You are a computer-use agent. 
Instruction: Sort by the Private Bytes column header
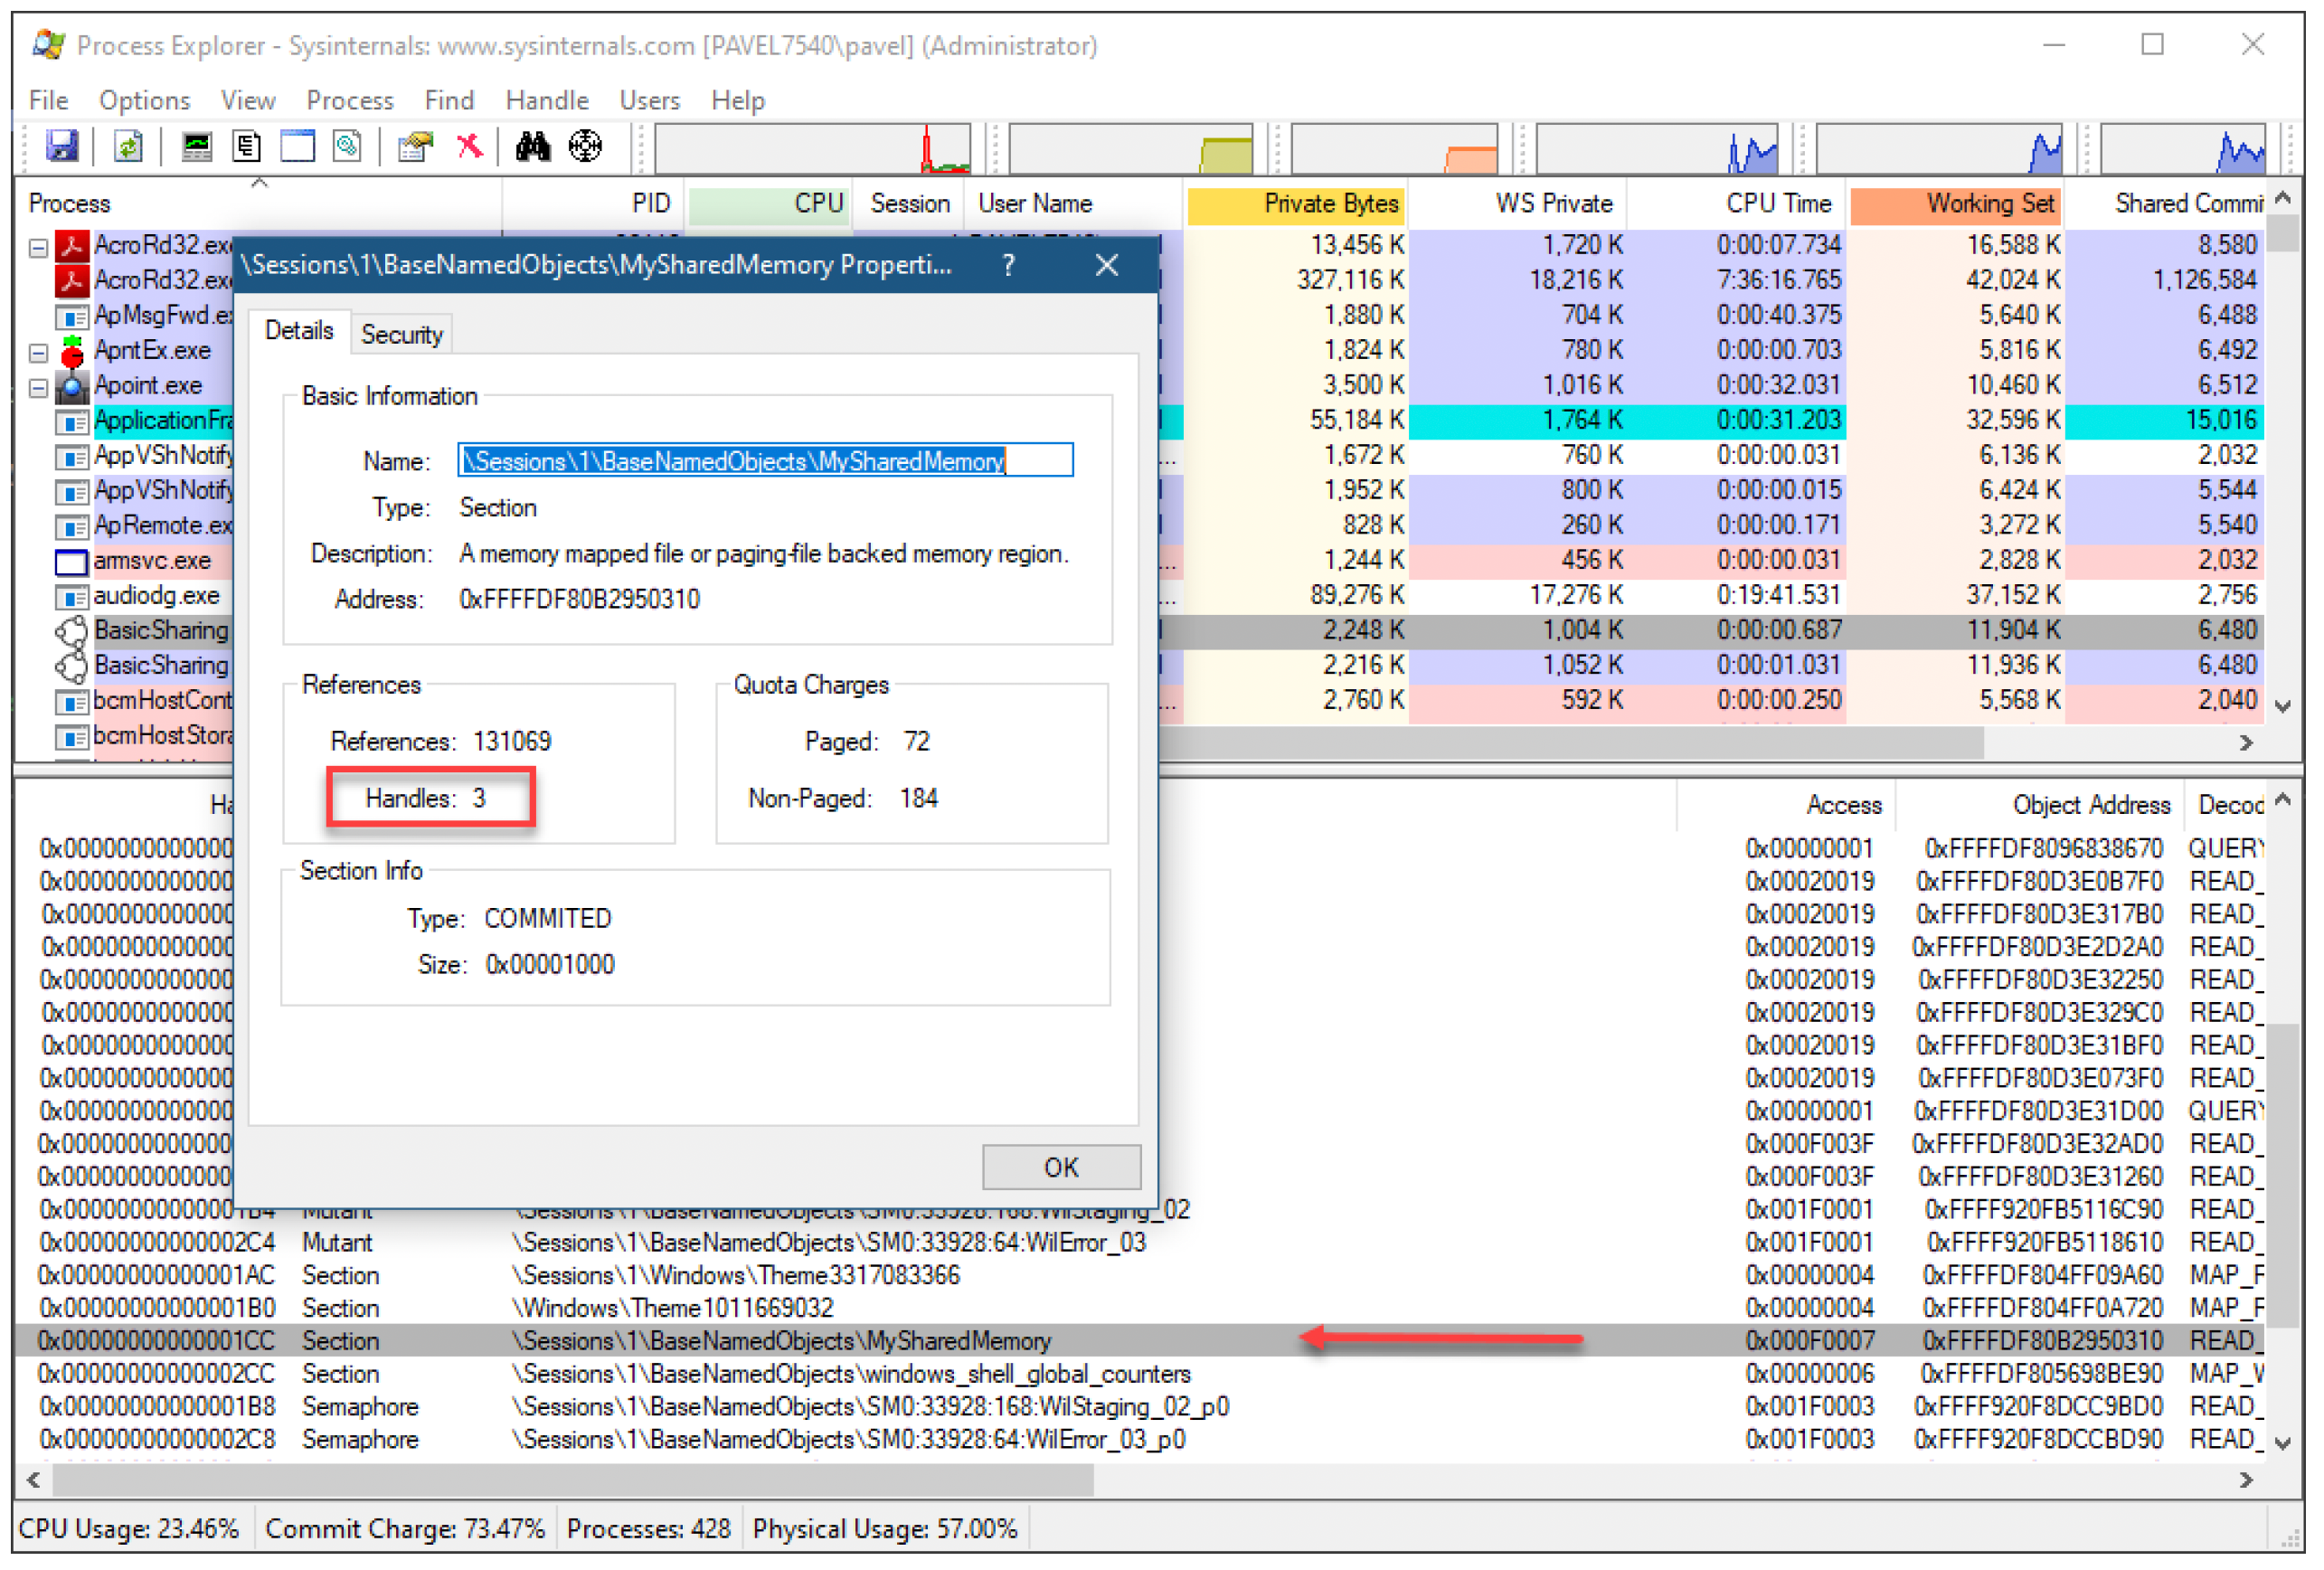pyautogui.click(x=1297, y=204)
